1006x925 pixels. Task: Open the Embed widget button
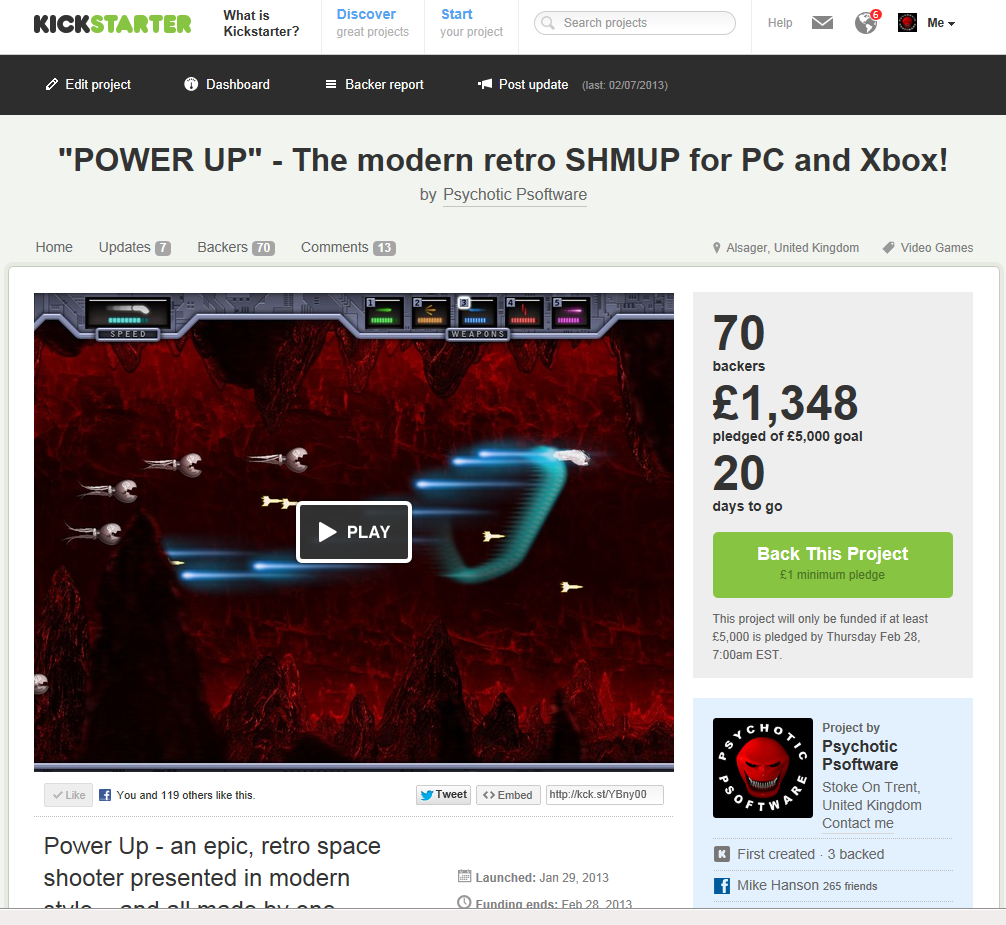coord(508,795)
